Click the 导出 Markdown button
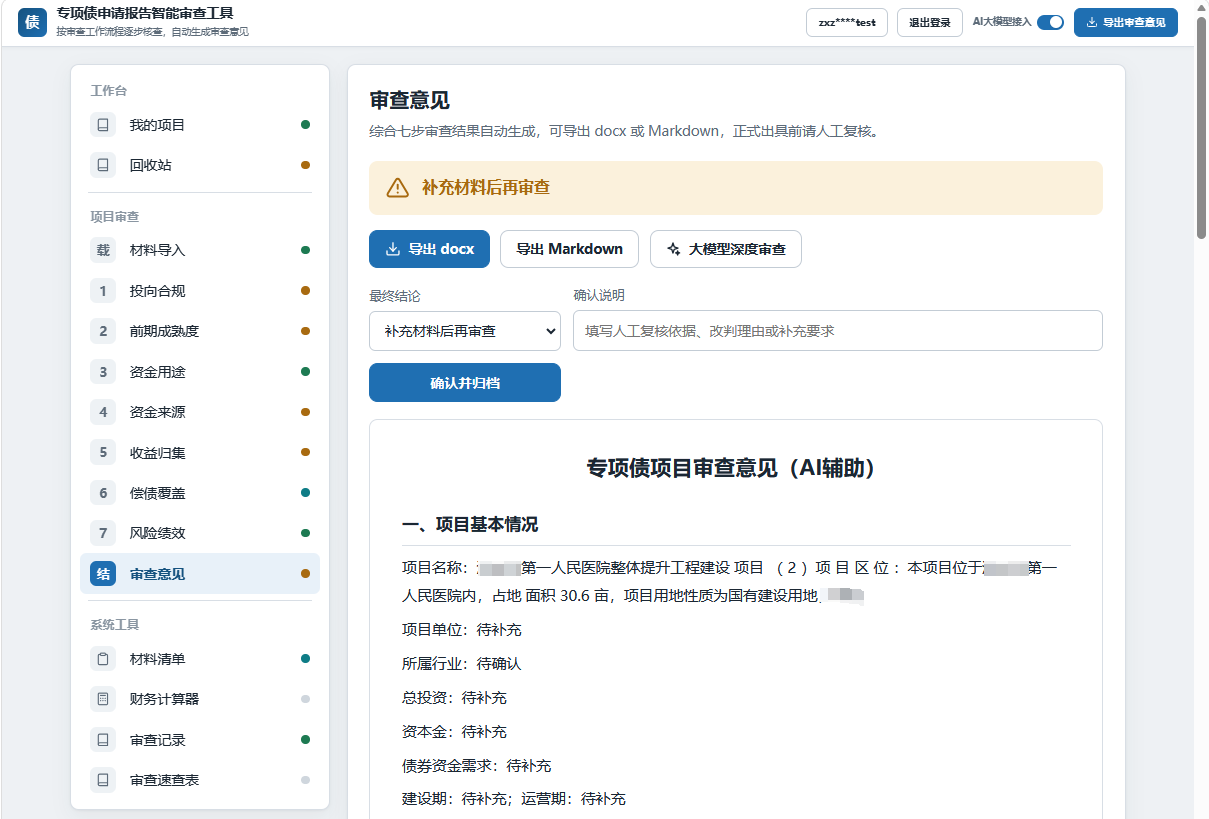Viewport: 1209px width, 819px height. click(x=570, y=249)
